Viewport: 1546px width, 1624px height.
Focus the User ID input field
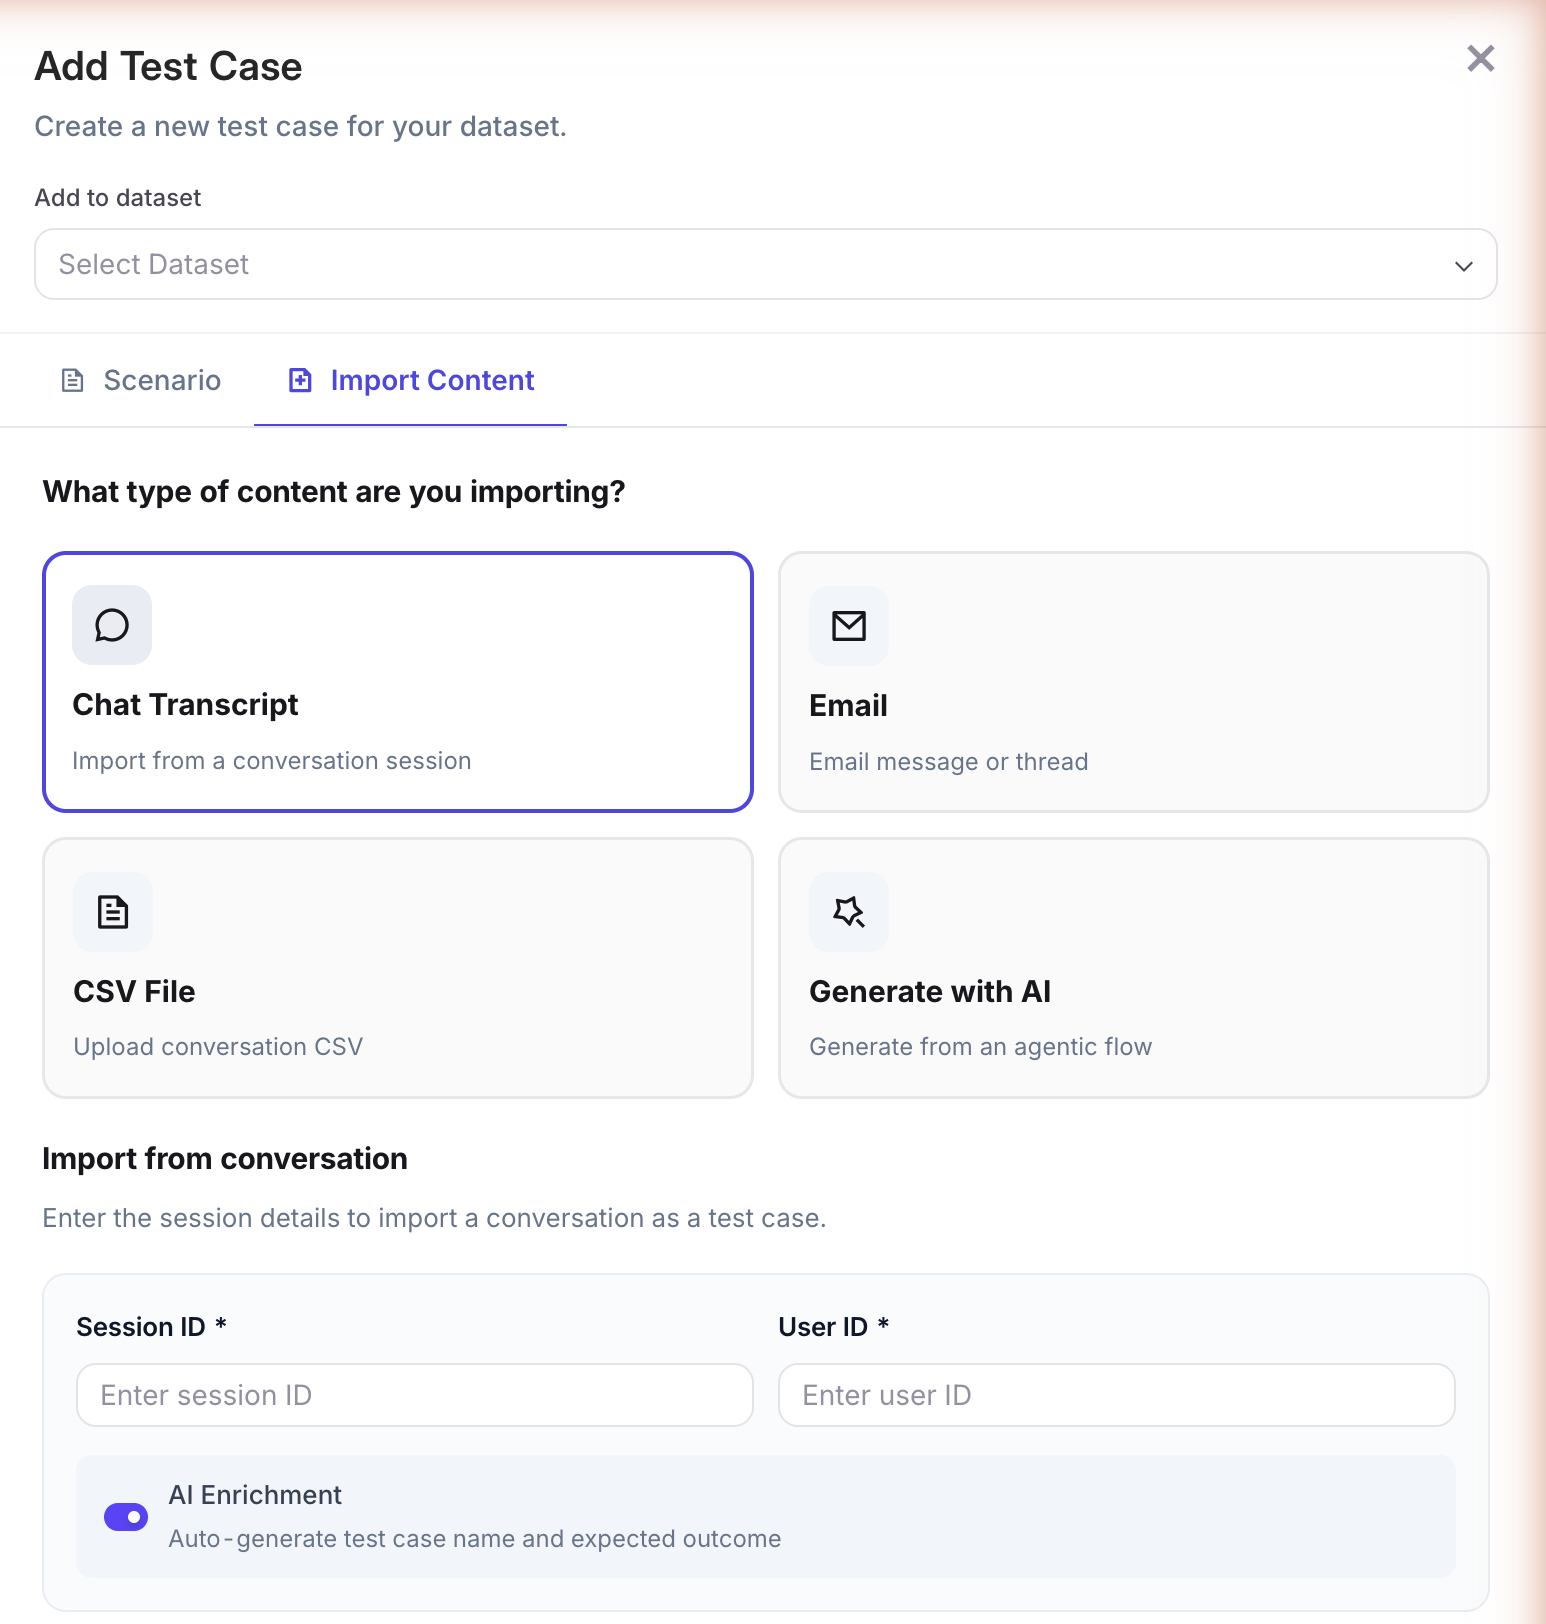[1117, 1395]
